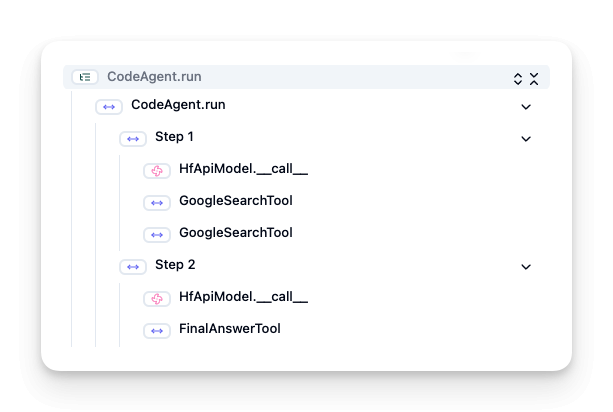This screenshot has height=412, width=613.
Task: Click tool icon beside first GoogleSearchTool
Action: point(157,203)
